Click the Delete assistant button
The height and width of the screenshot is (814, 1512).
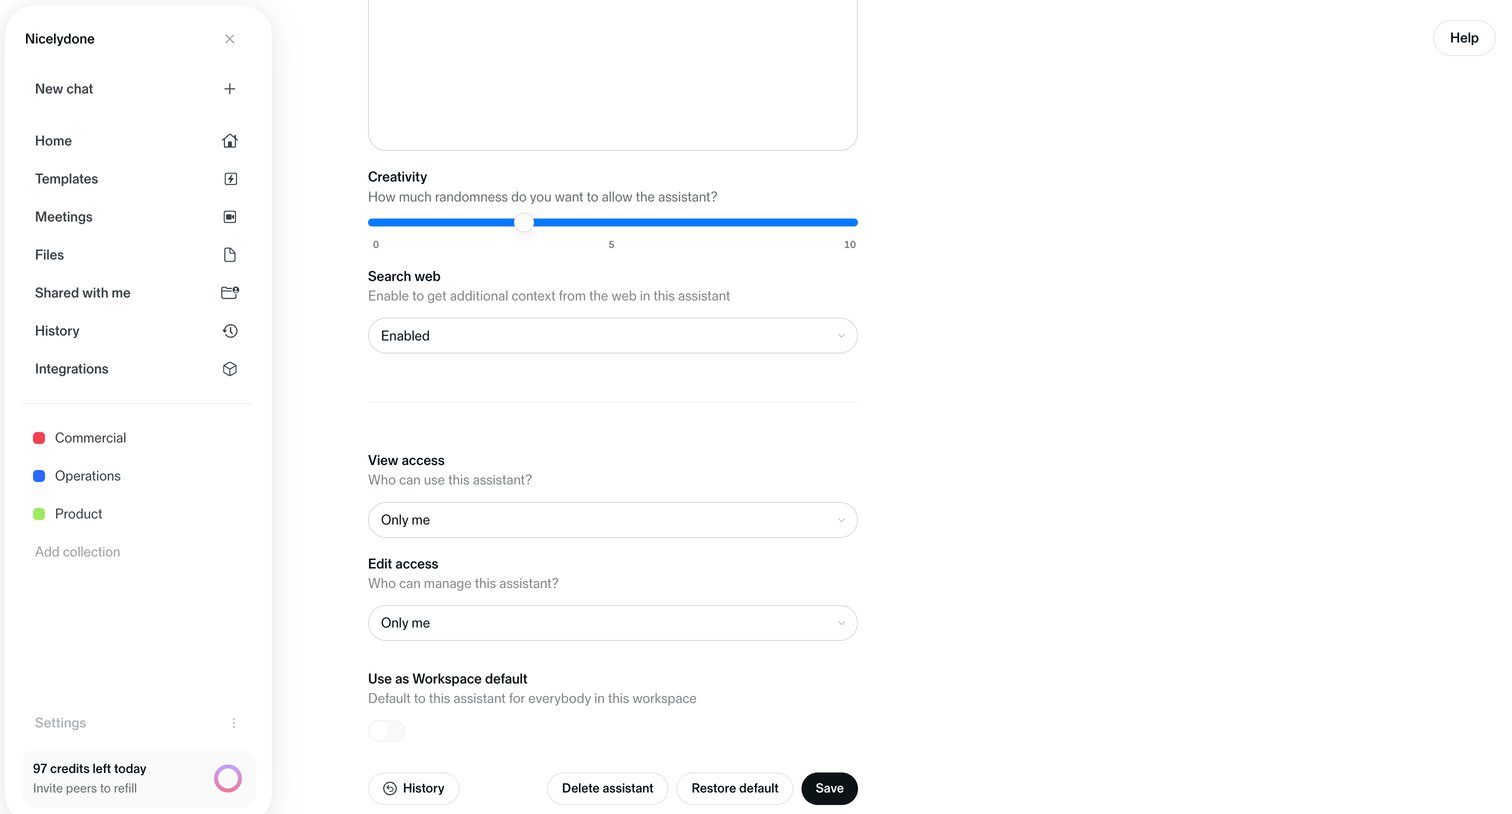coord(608,788)
